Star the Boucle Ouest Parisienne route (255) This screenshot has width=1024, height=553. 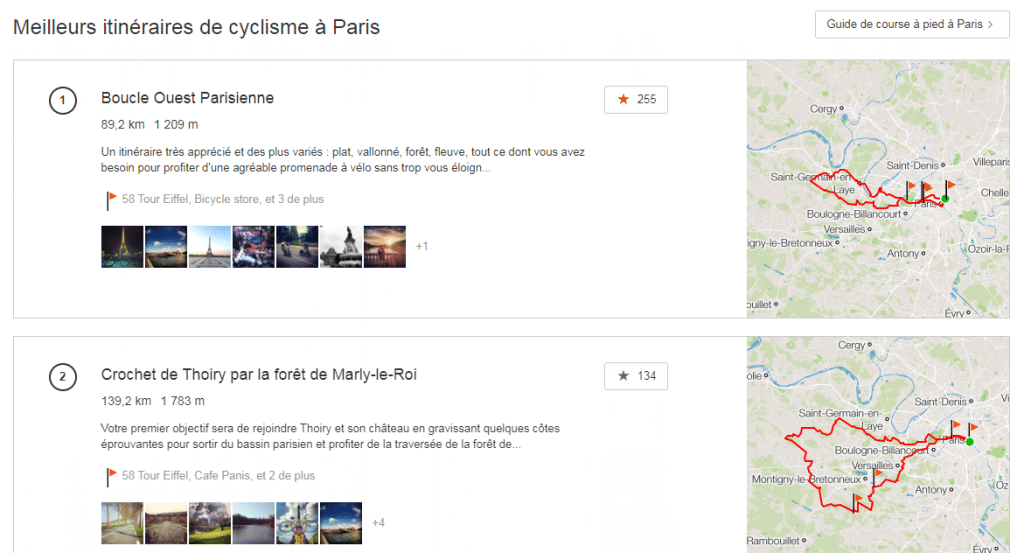pyautogui.click(x=635, y=99)
